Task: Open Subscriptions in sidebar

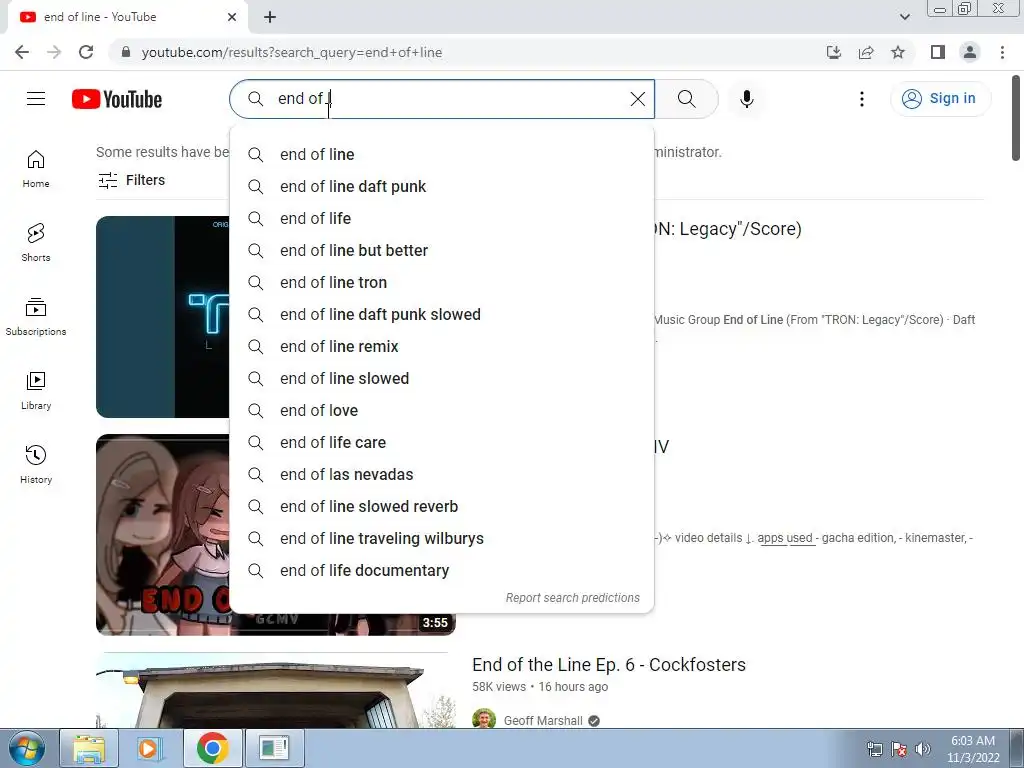Action: pyautogui.click(x=36, y=317)
